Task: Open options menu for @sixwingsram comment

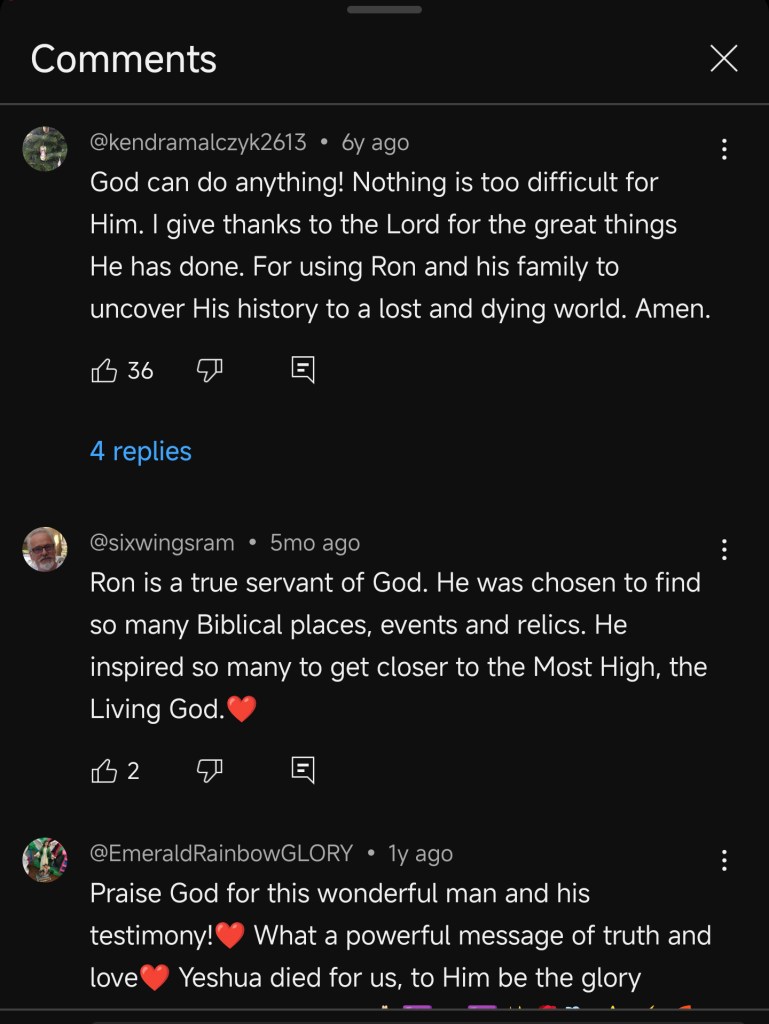Action: point(724,549)
